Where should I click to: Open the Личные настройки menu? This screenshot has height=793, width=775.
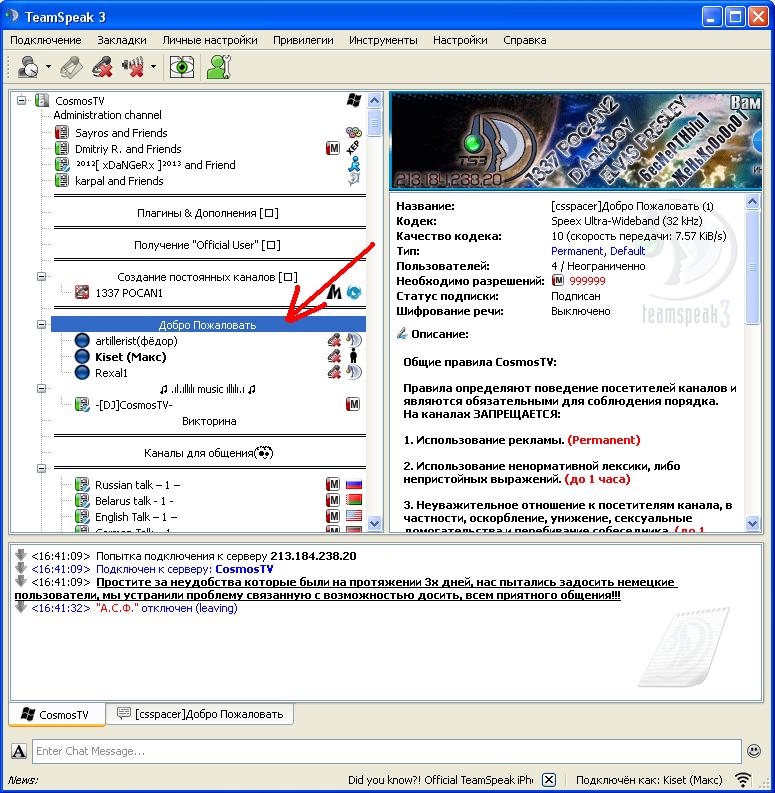[210, 40]
